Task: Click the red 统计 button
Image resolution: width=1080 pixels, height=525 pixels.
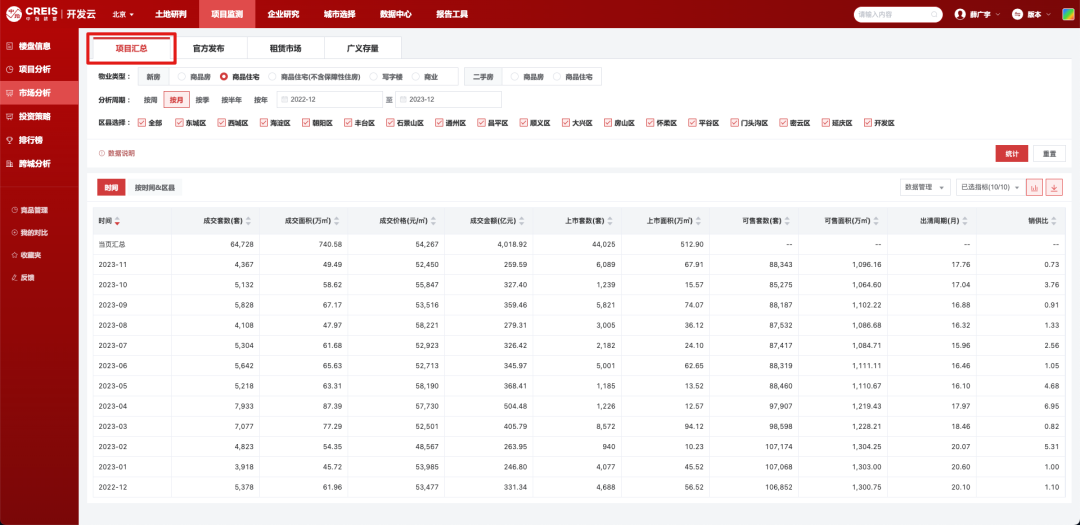Action: [1012, 154]
